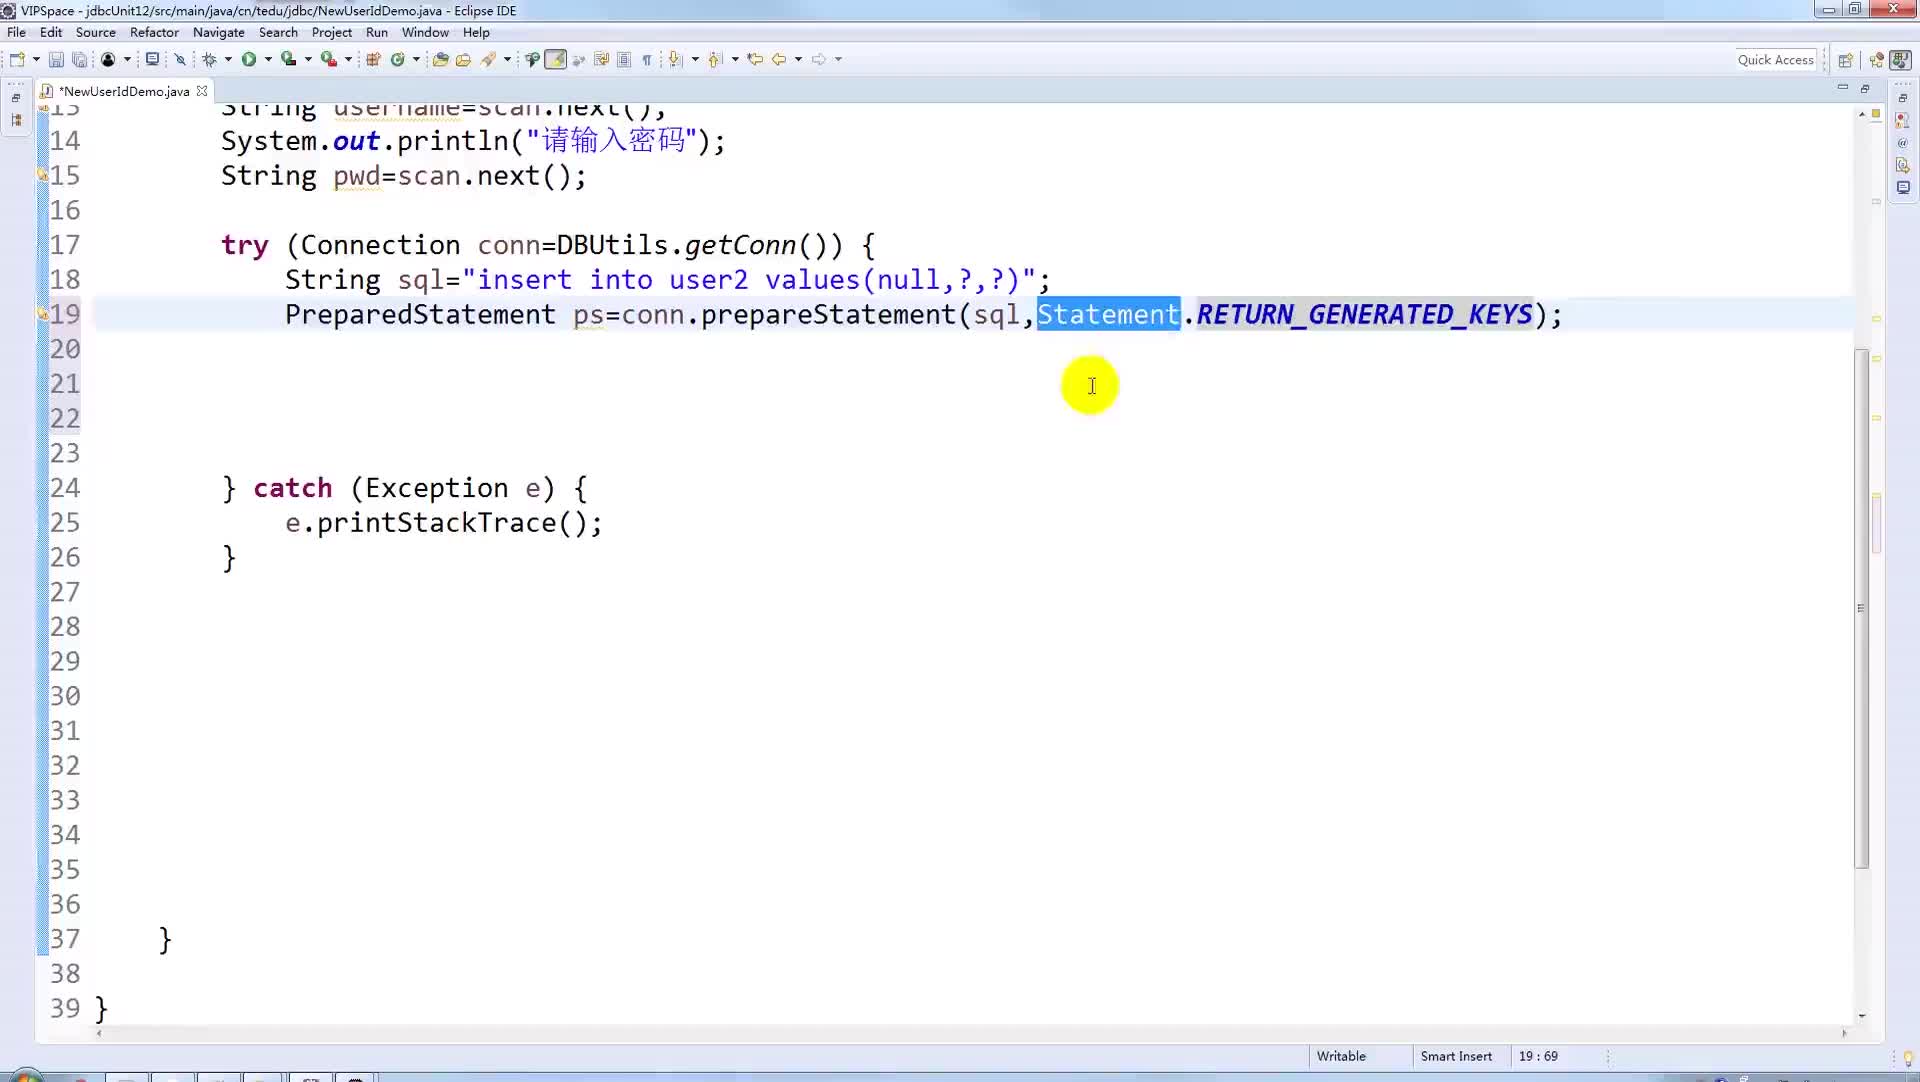This screenshot has width=1920, height=1082.
Task: Toggle the breakpoint on line 19
Action: tap(42, 312)
